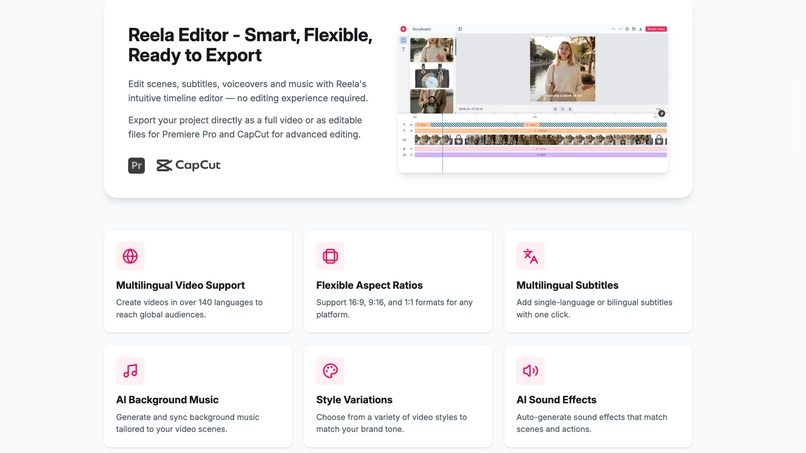Click the 'Edit scenes, subtitles, voiceovers' paragraph
Viewport: 806px width, 453px height.
pyautogui.click(x=248, y=91)
